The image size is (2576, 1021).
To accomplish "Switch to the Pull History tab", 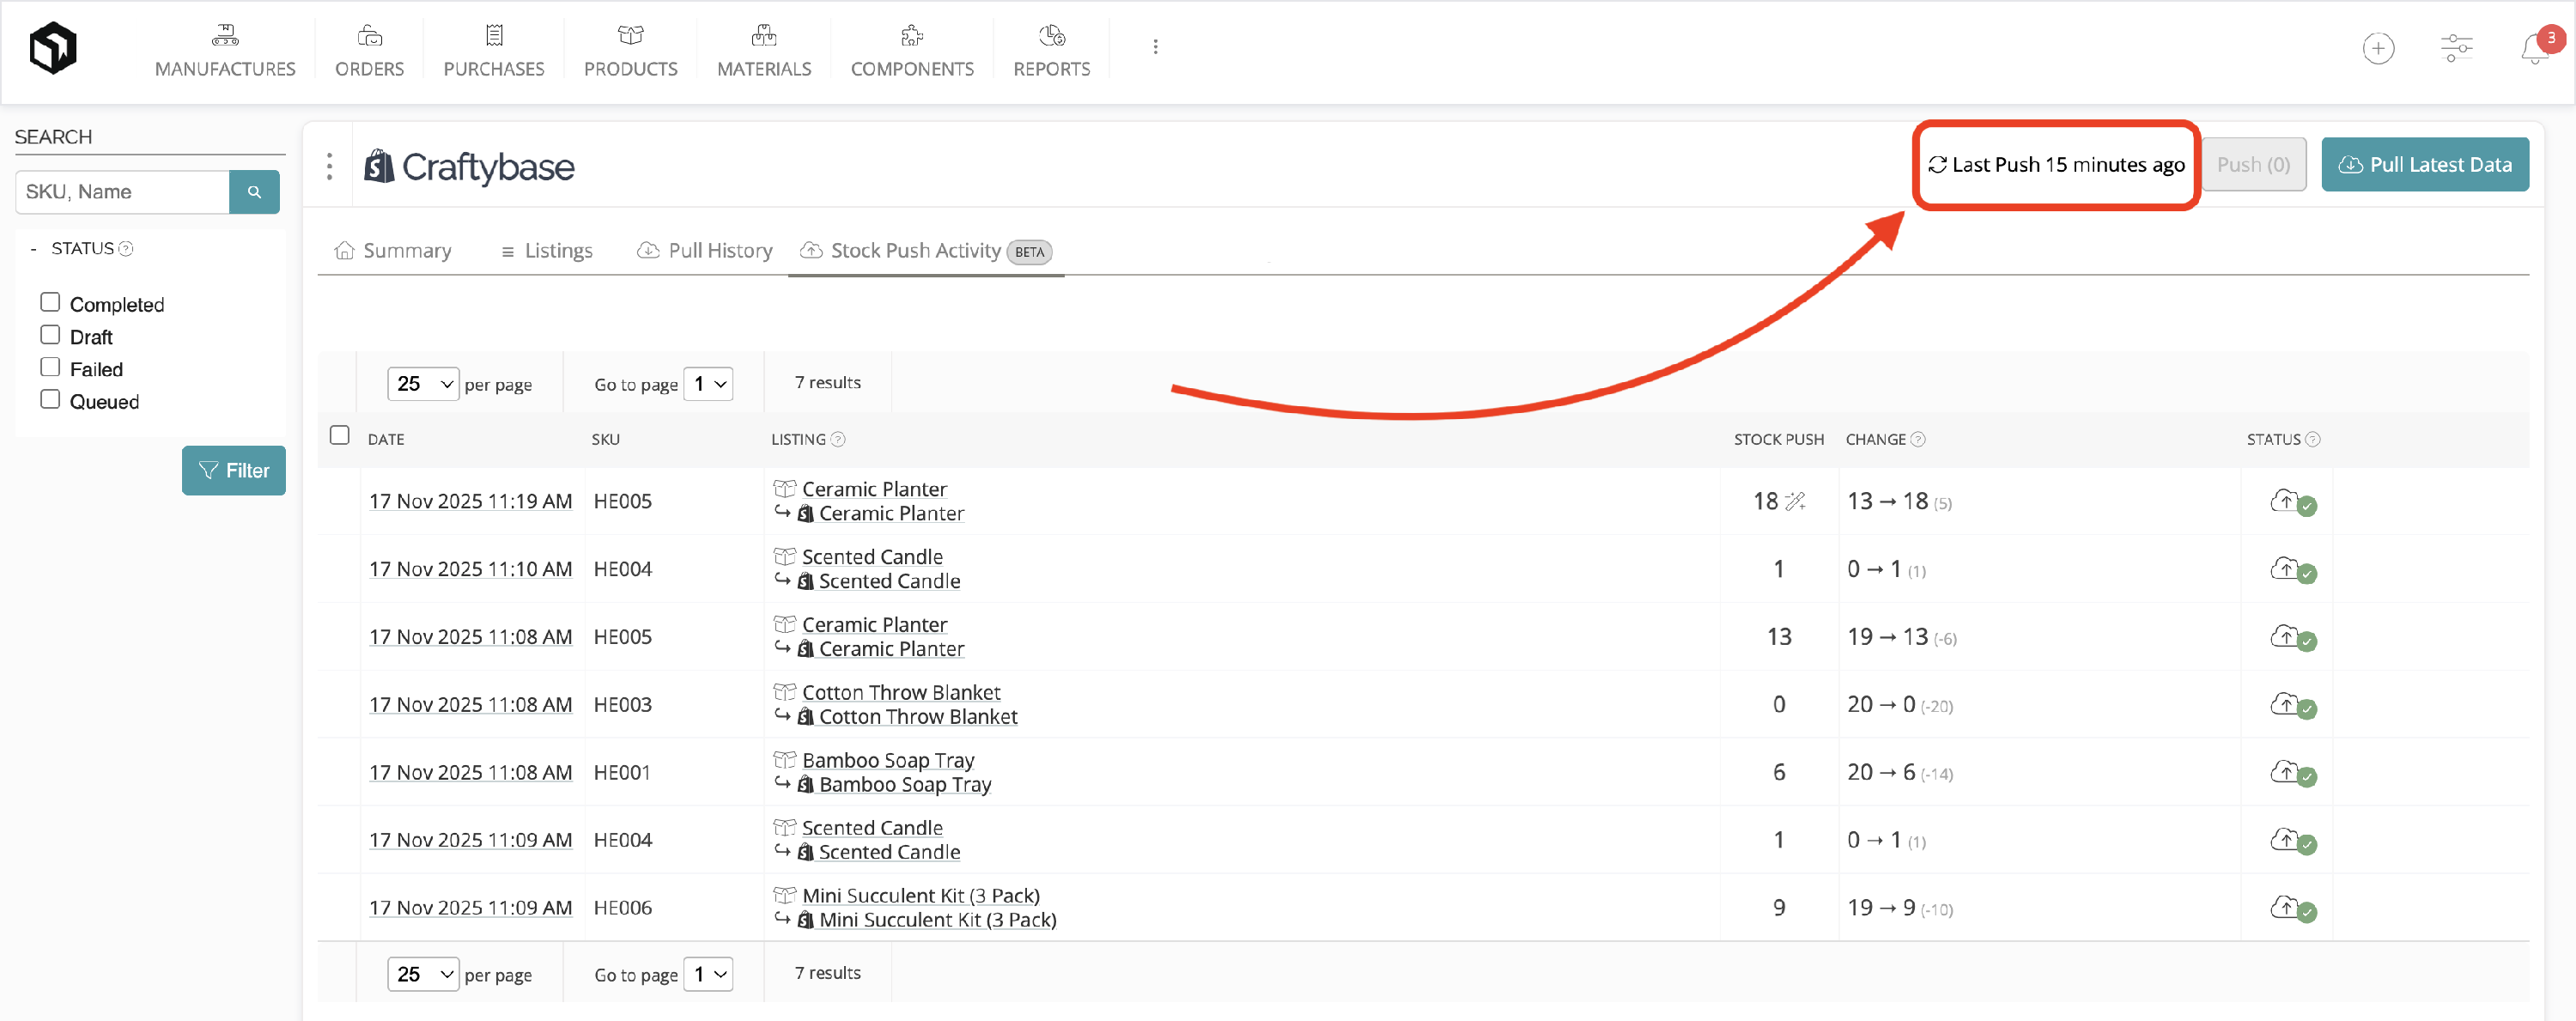I will [705, 251].
